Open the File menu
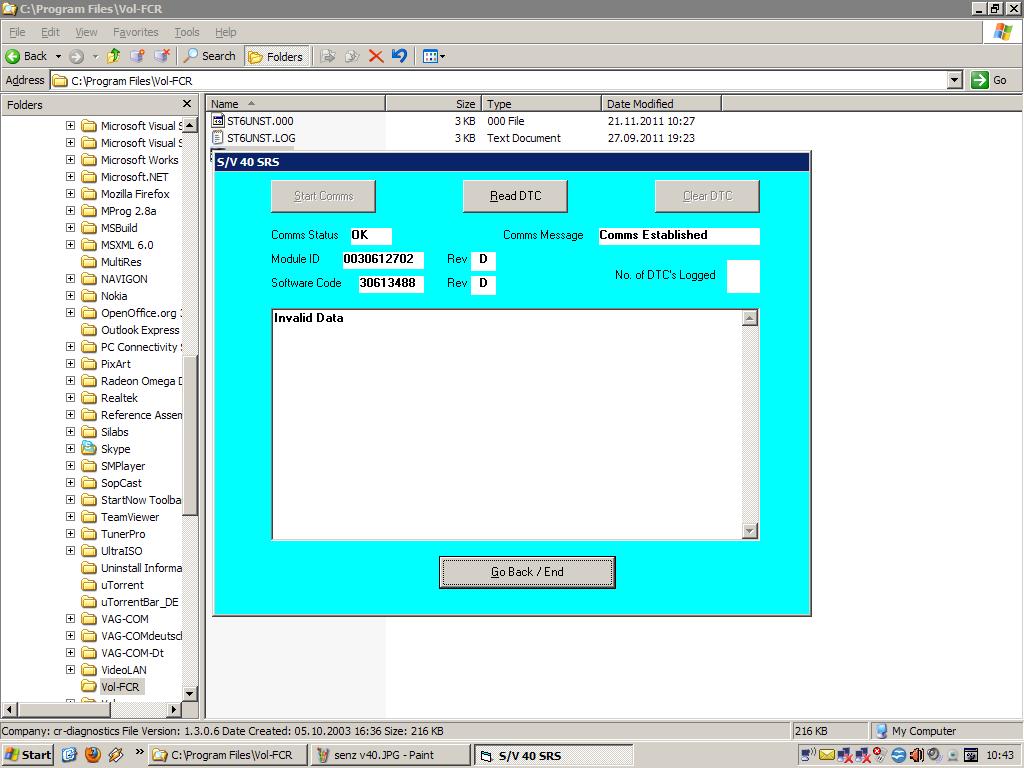The height and width of the screenshot is (768, 1024). point(18,32)
